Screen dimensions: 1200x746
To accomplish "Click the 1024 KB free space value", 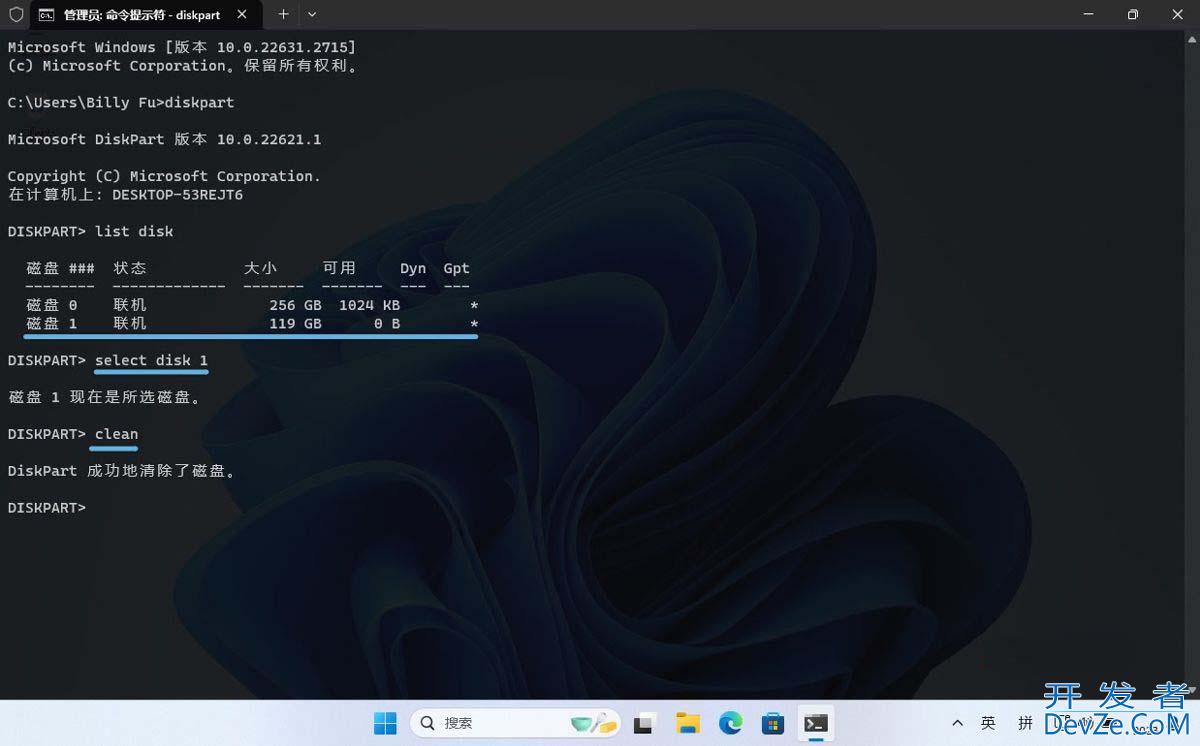I will (369, 305).
